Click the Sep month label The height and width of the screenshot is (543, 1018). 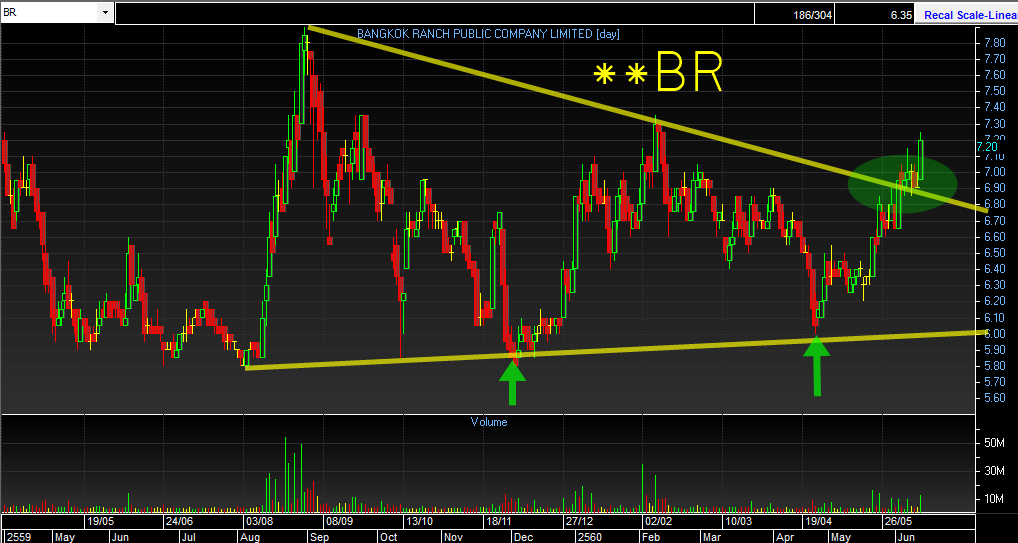pyautogui.click(x=319, y=537)
